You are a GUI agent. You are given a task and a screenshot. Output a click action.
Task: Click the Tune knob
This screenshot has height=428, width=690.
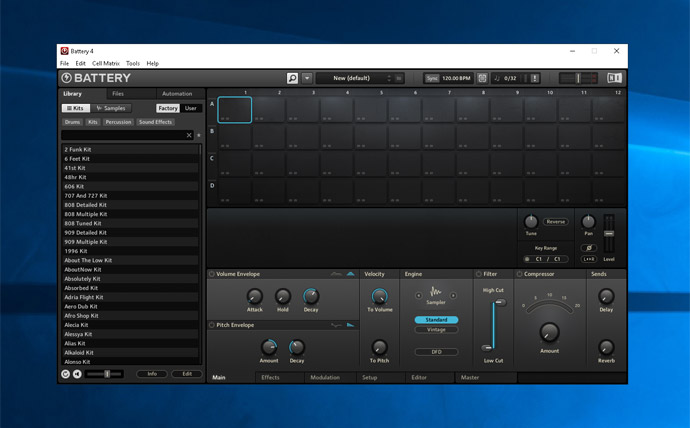pyautogui.click(x=531, y=221)
